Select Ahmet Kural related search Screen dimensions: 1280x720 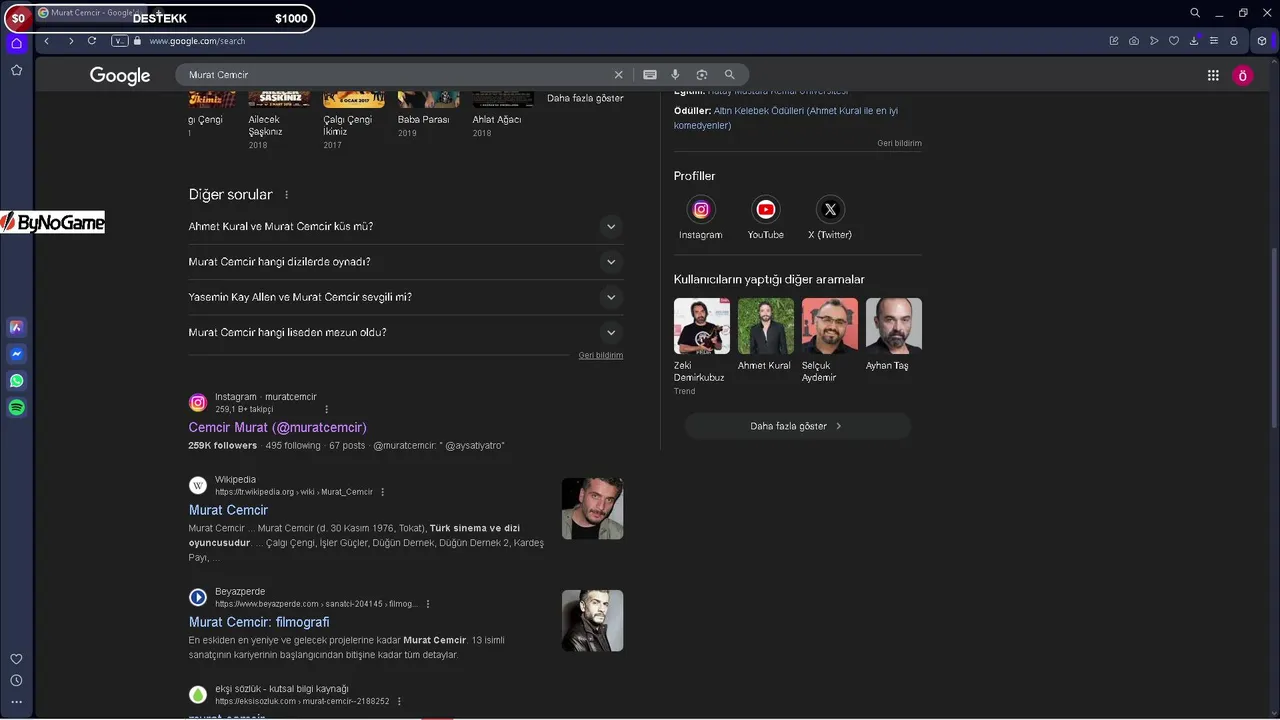tap(765, 335)
